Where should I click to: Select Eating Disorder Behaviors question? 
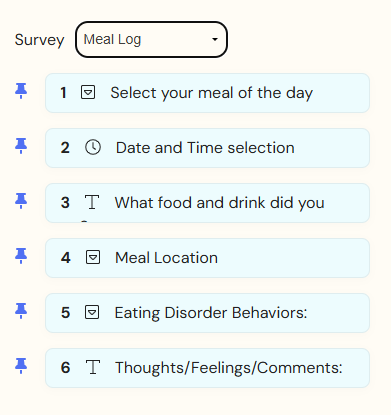coord(207,313)
